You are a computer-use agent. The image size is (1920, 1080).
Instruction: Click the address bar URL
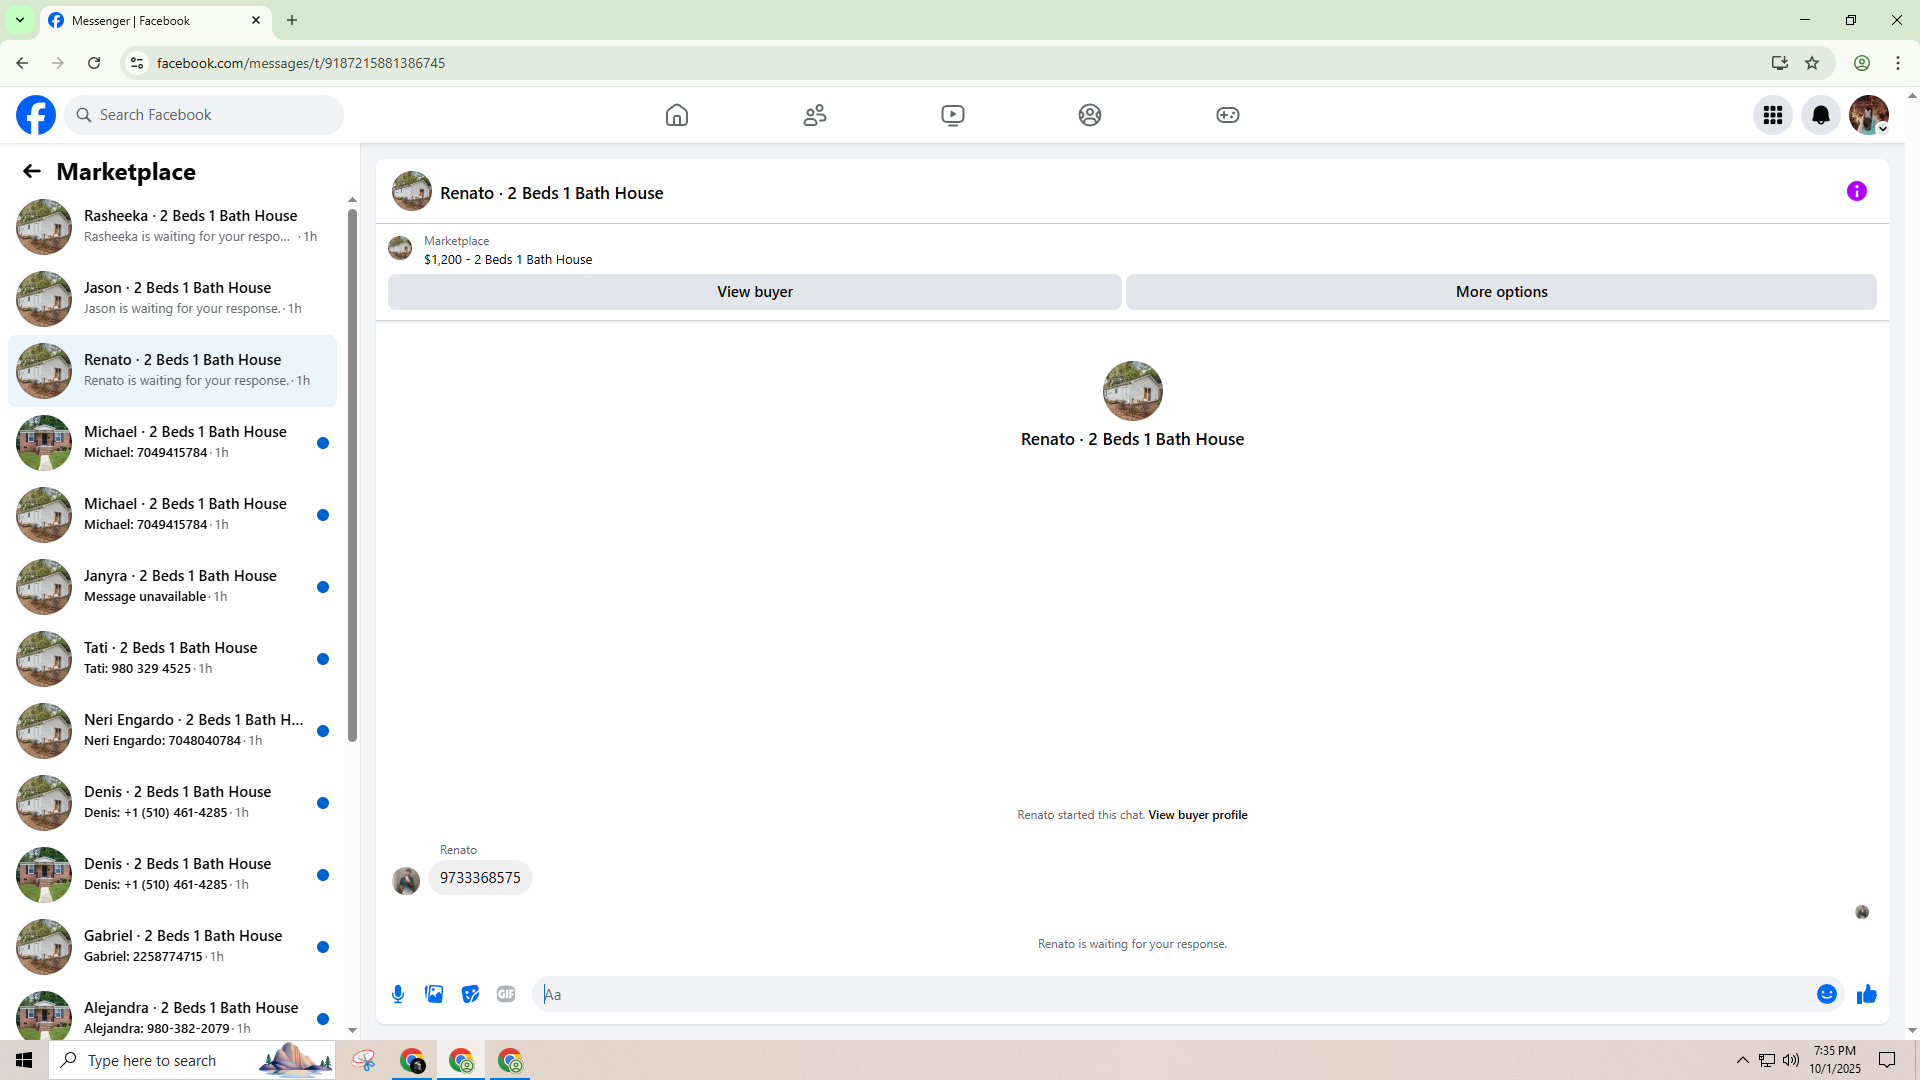(301, 63)
